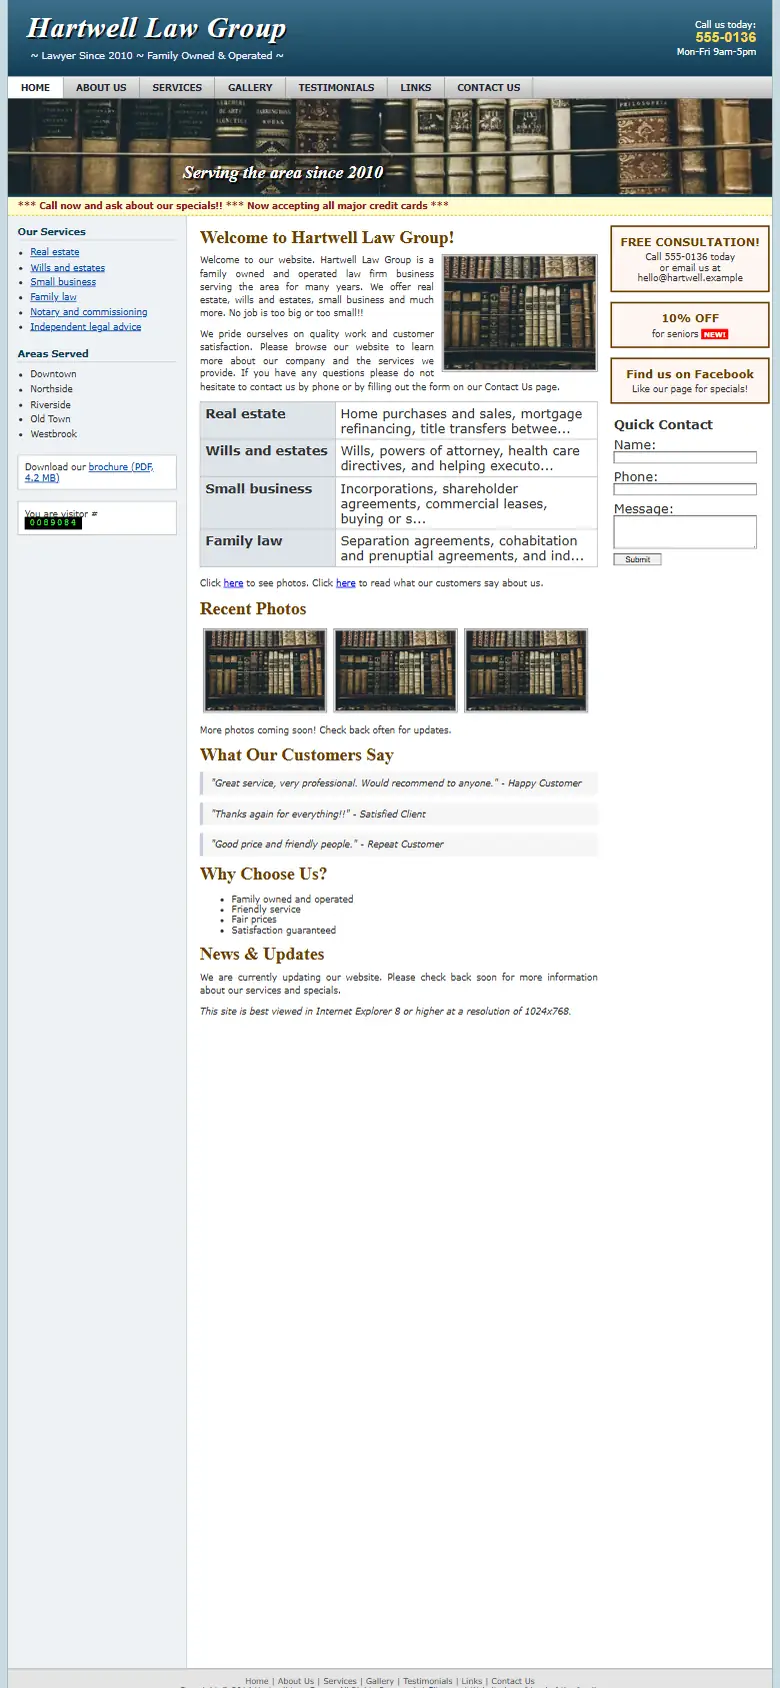Viewport: 780px width, 1688px height.
Task: Switch to the GALLERY tab
Action: tap(250, 88)
